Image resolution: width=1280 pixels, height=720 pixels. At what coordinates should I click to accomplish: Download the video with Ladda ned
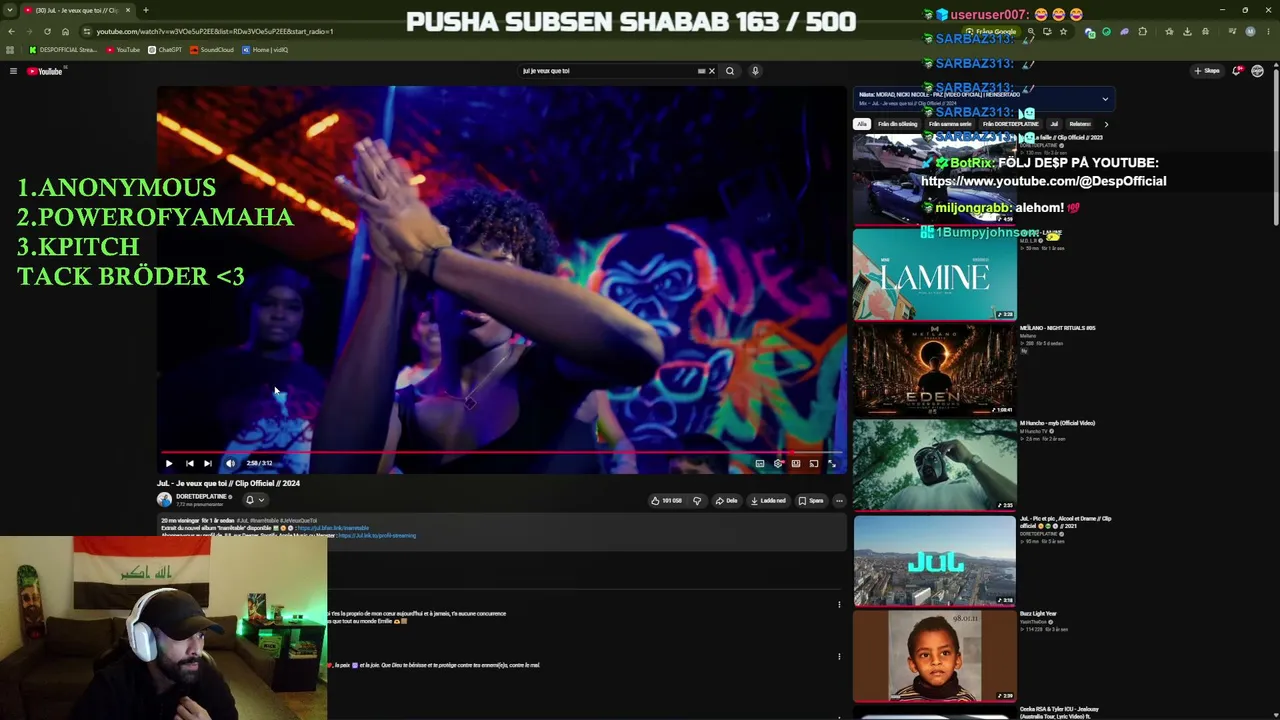[768, 500]
